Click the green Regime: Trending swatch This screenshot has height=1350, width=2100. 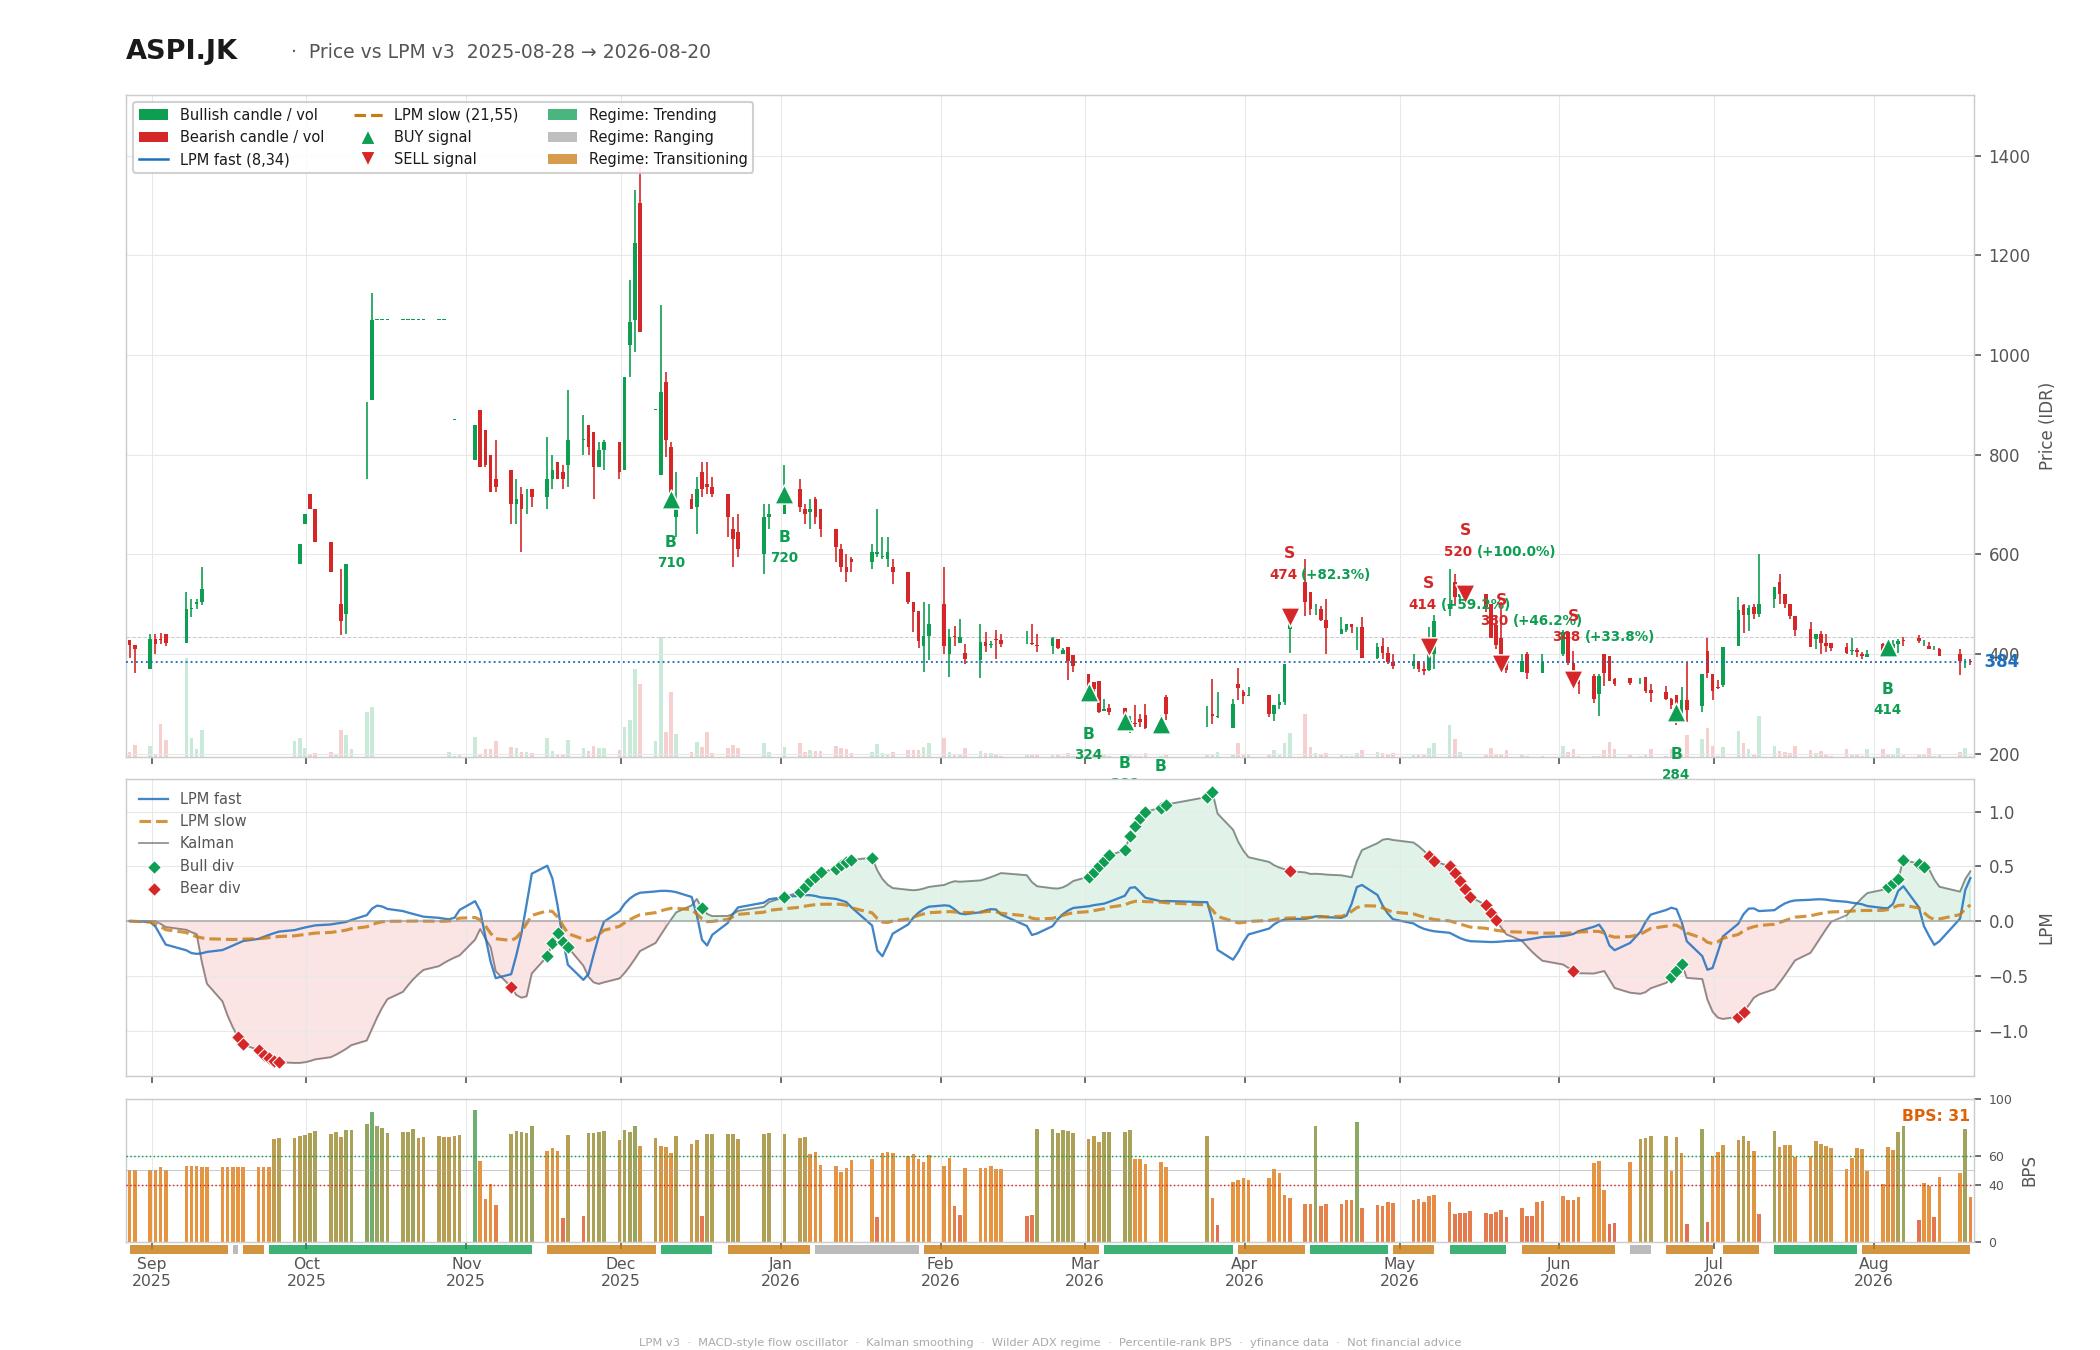pyautogui.click(x=562, y=115)
